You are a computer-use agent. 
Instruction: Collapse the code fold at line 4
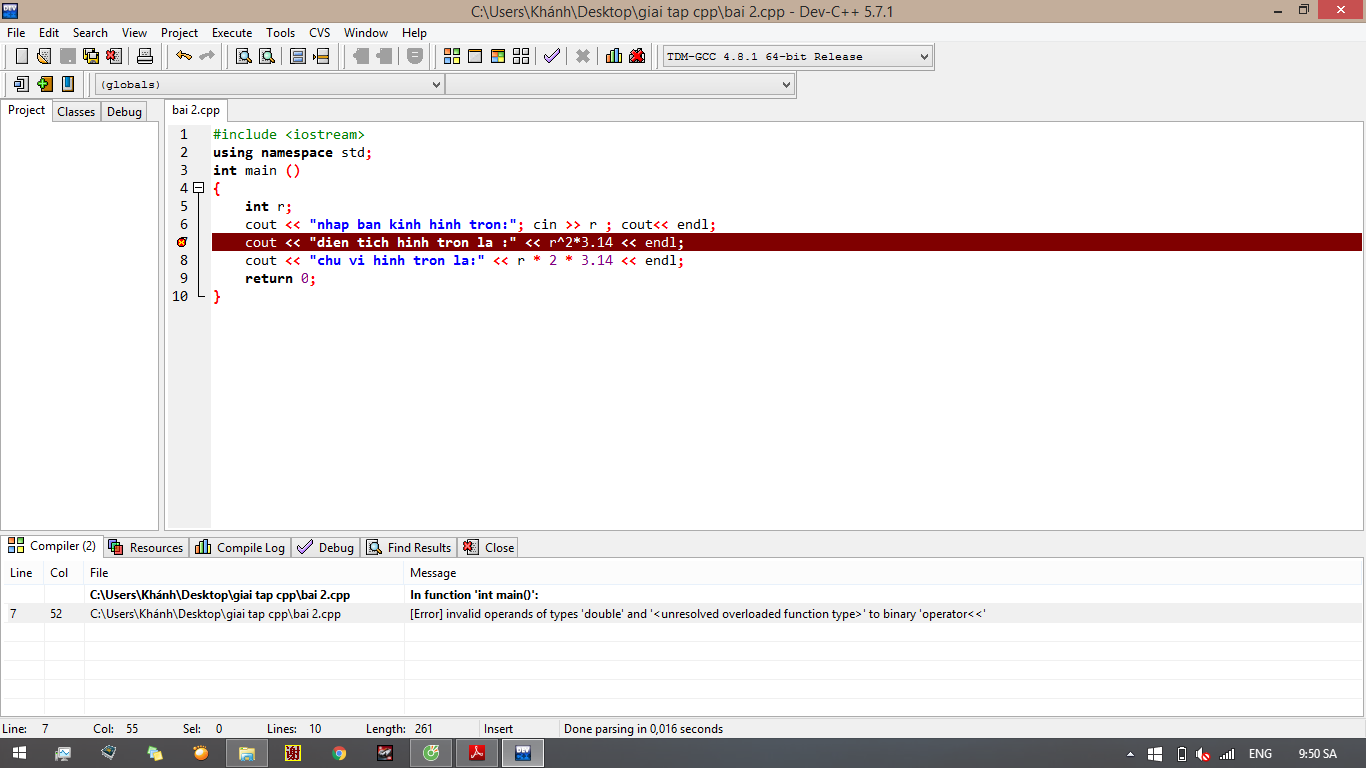pyautogui.click(x=198, y=188)
